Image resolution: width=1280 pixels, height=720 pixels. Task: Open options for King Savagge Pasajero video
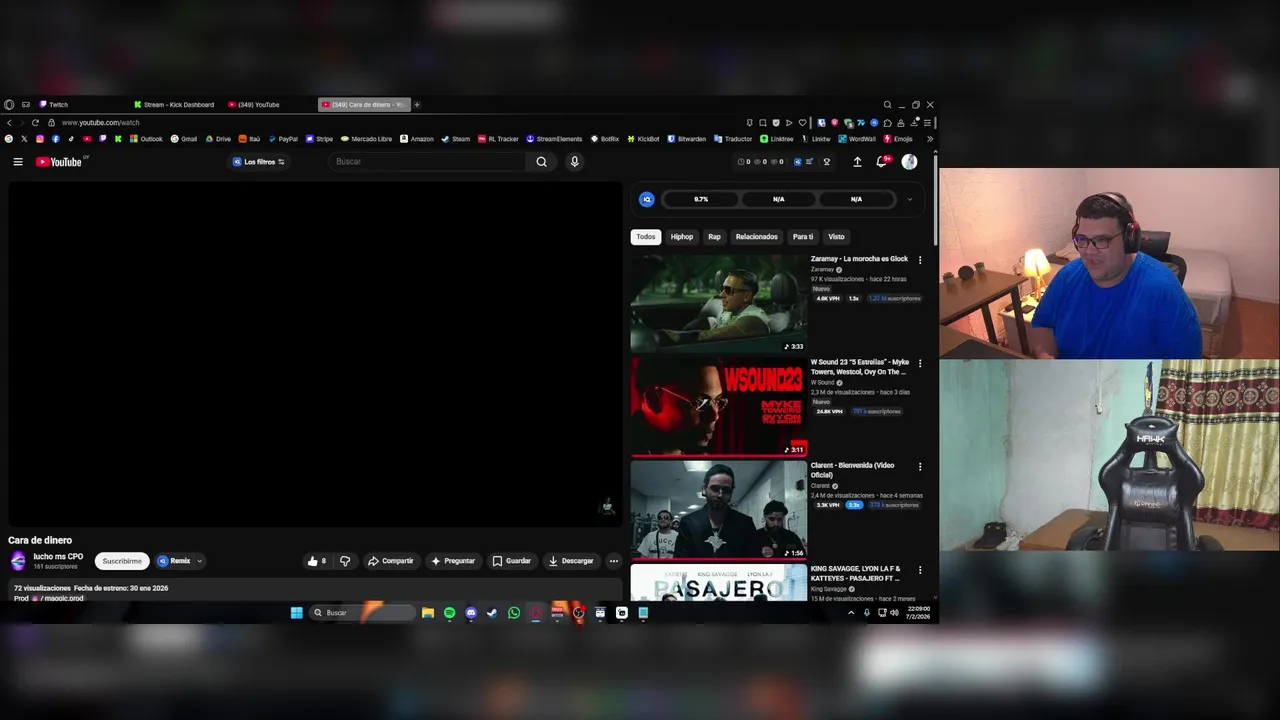(920, 570)
